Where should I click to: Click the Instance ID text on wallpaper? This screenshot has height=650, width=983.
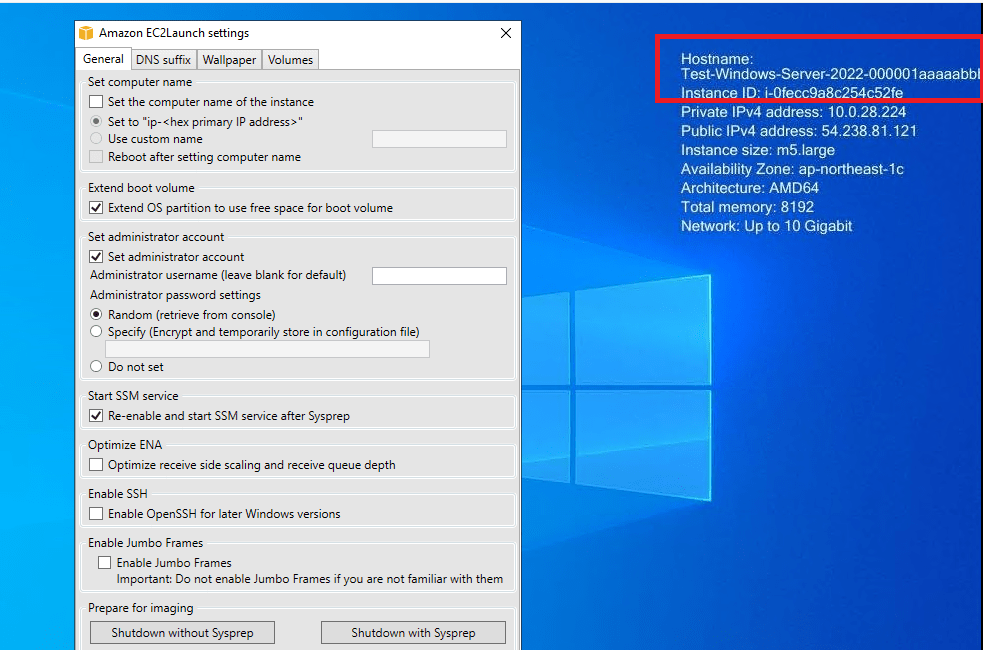pyautogui.click(x=792, y=93)
